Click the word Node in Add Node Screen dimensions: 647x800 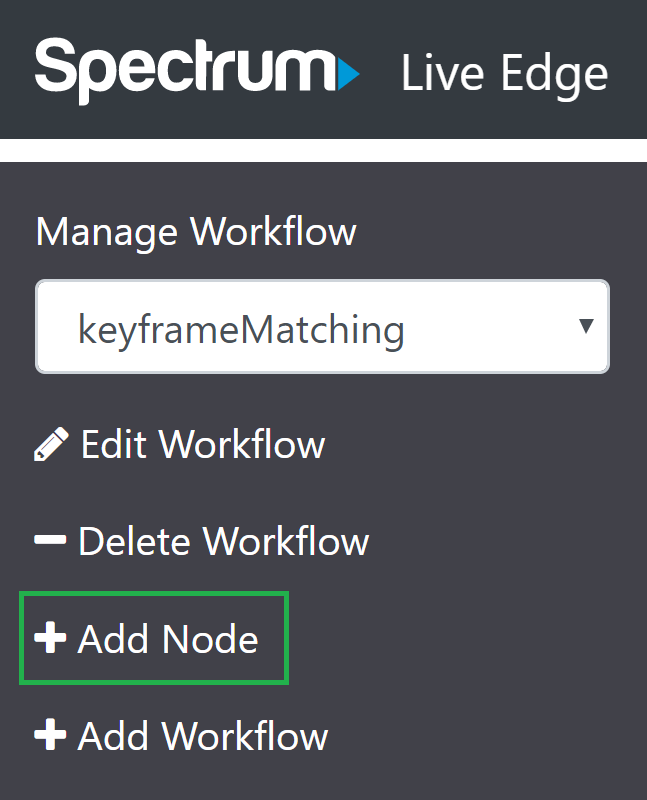210,639
